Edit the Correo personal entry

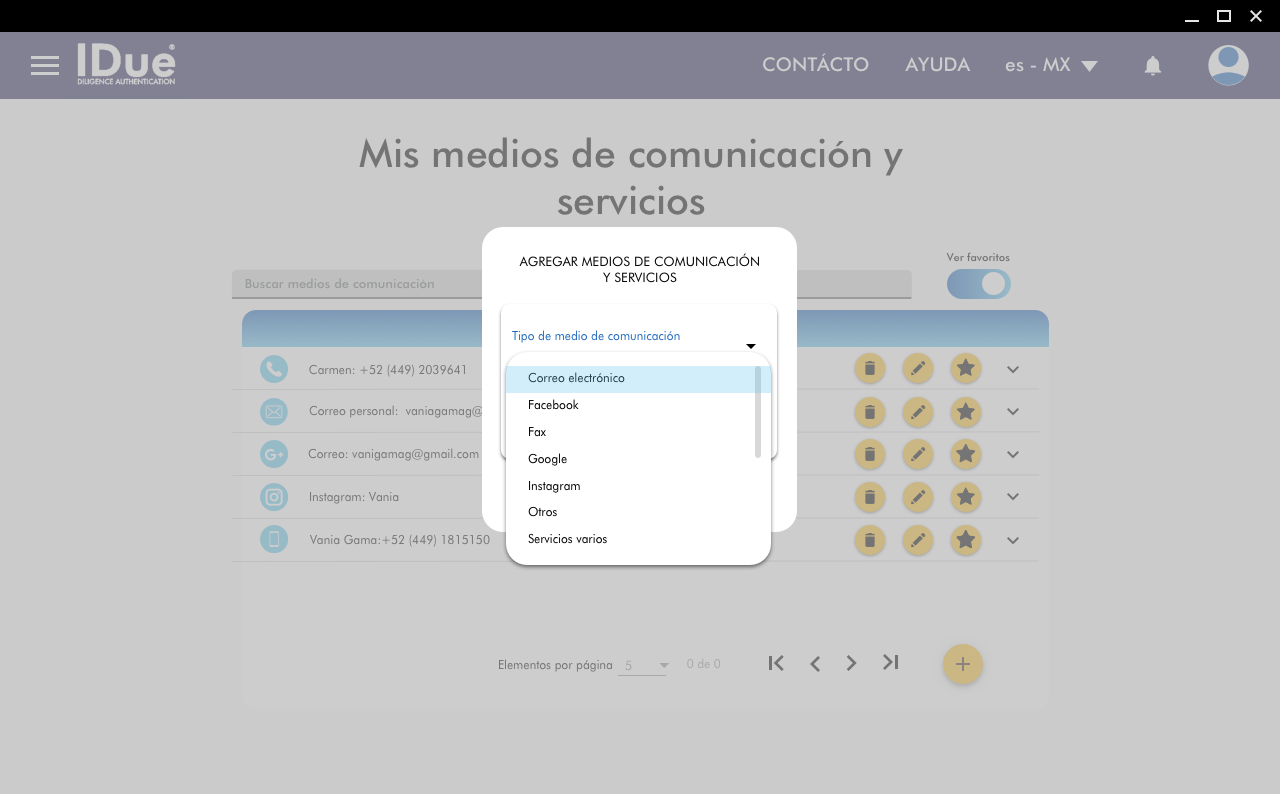tap(917, 411)
